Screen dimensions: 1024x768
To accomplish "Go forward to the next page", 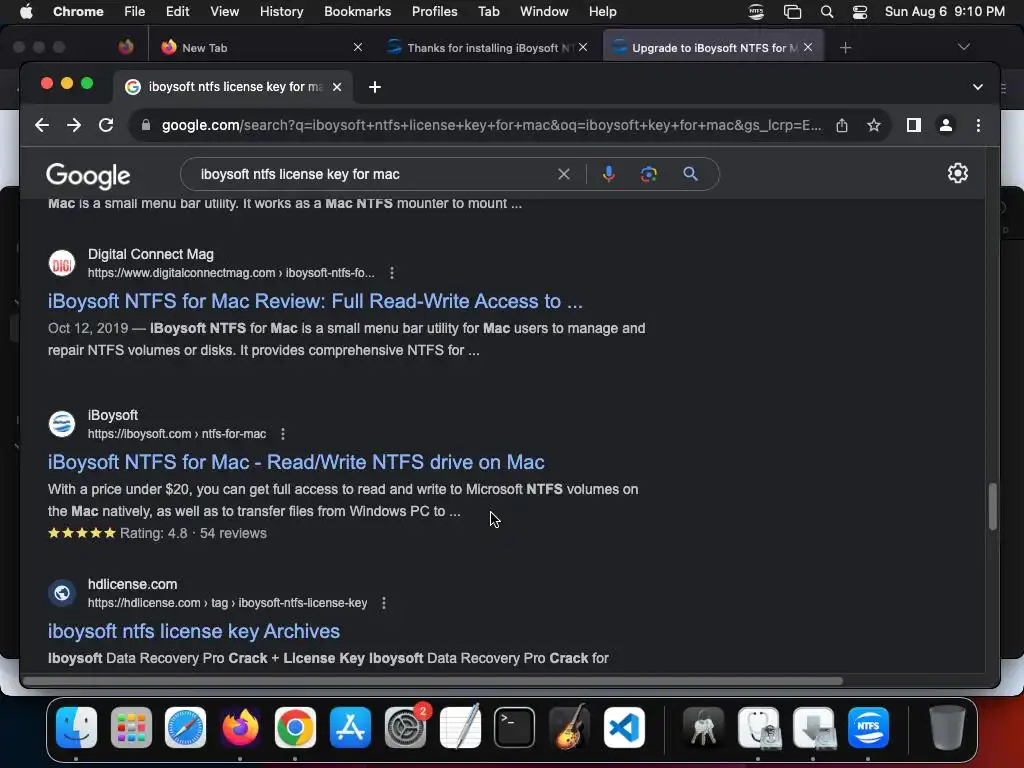I will pyautogui.click(x=74, y=125).
